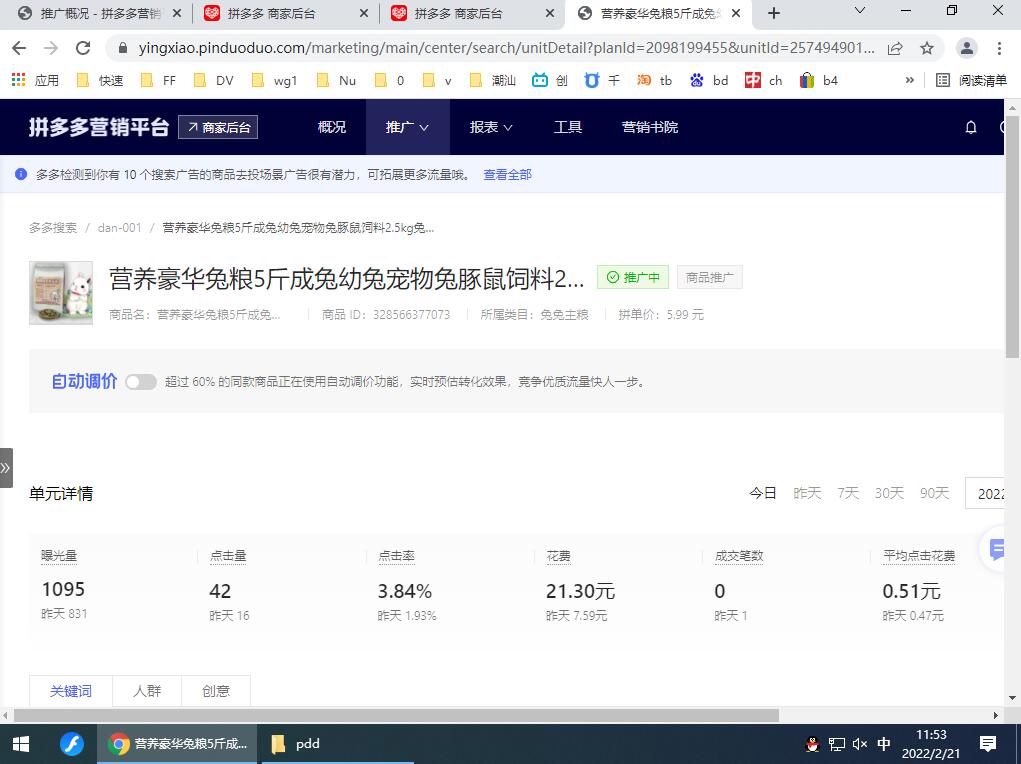
Task: Click the 商品推广 tag
Action: pos(710,277)
